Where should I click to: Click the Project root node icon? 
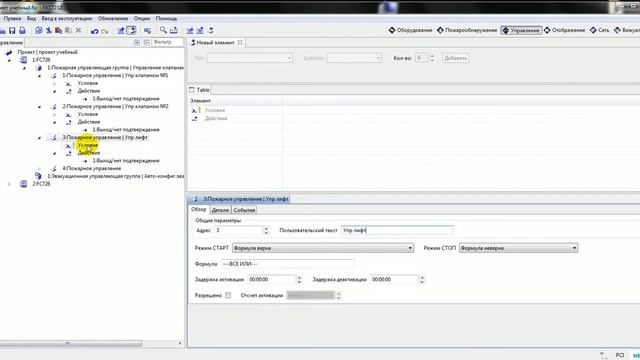coord(9,52)
